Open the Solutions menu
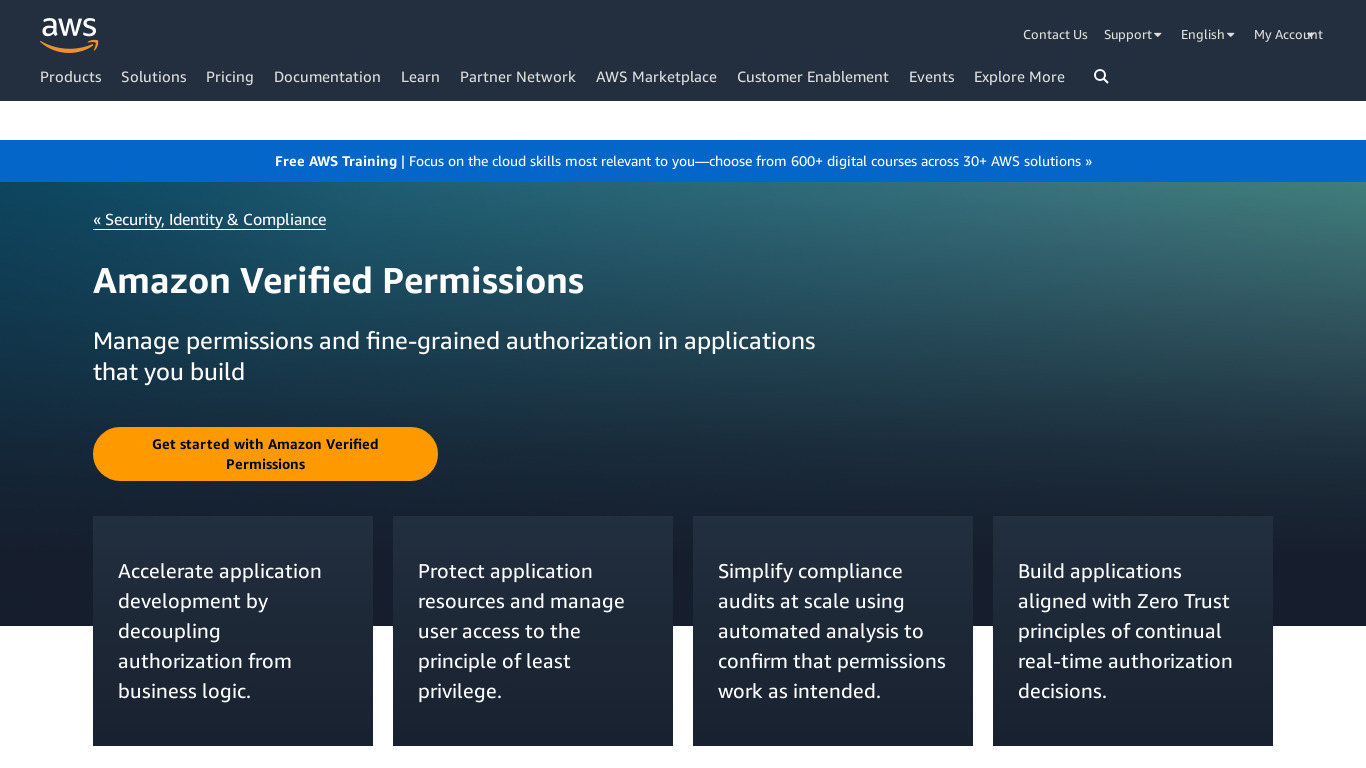 pyautogui.click(x=154, y=77)
